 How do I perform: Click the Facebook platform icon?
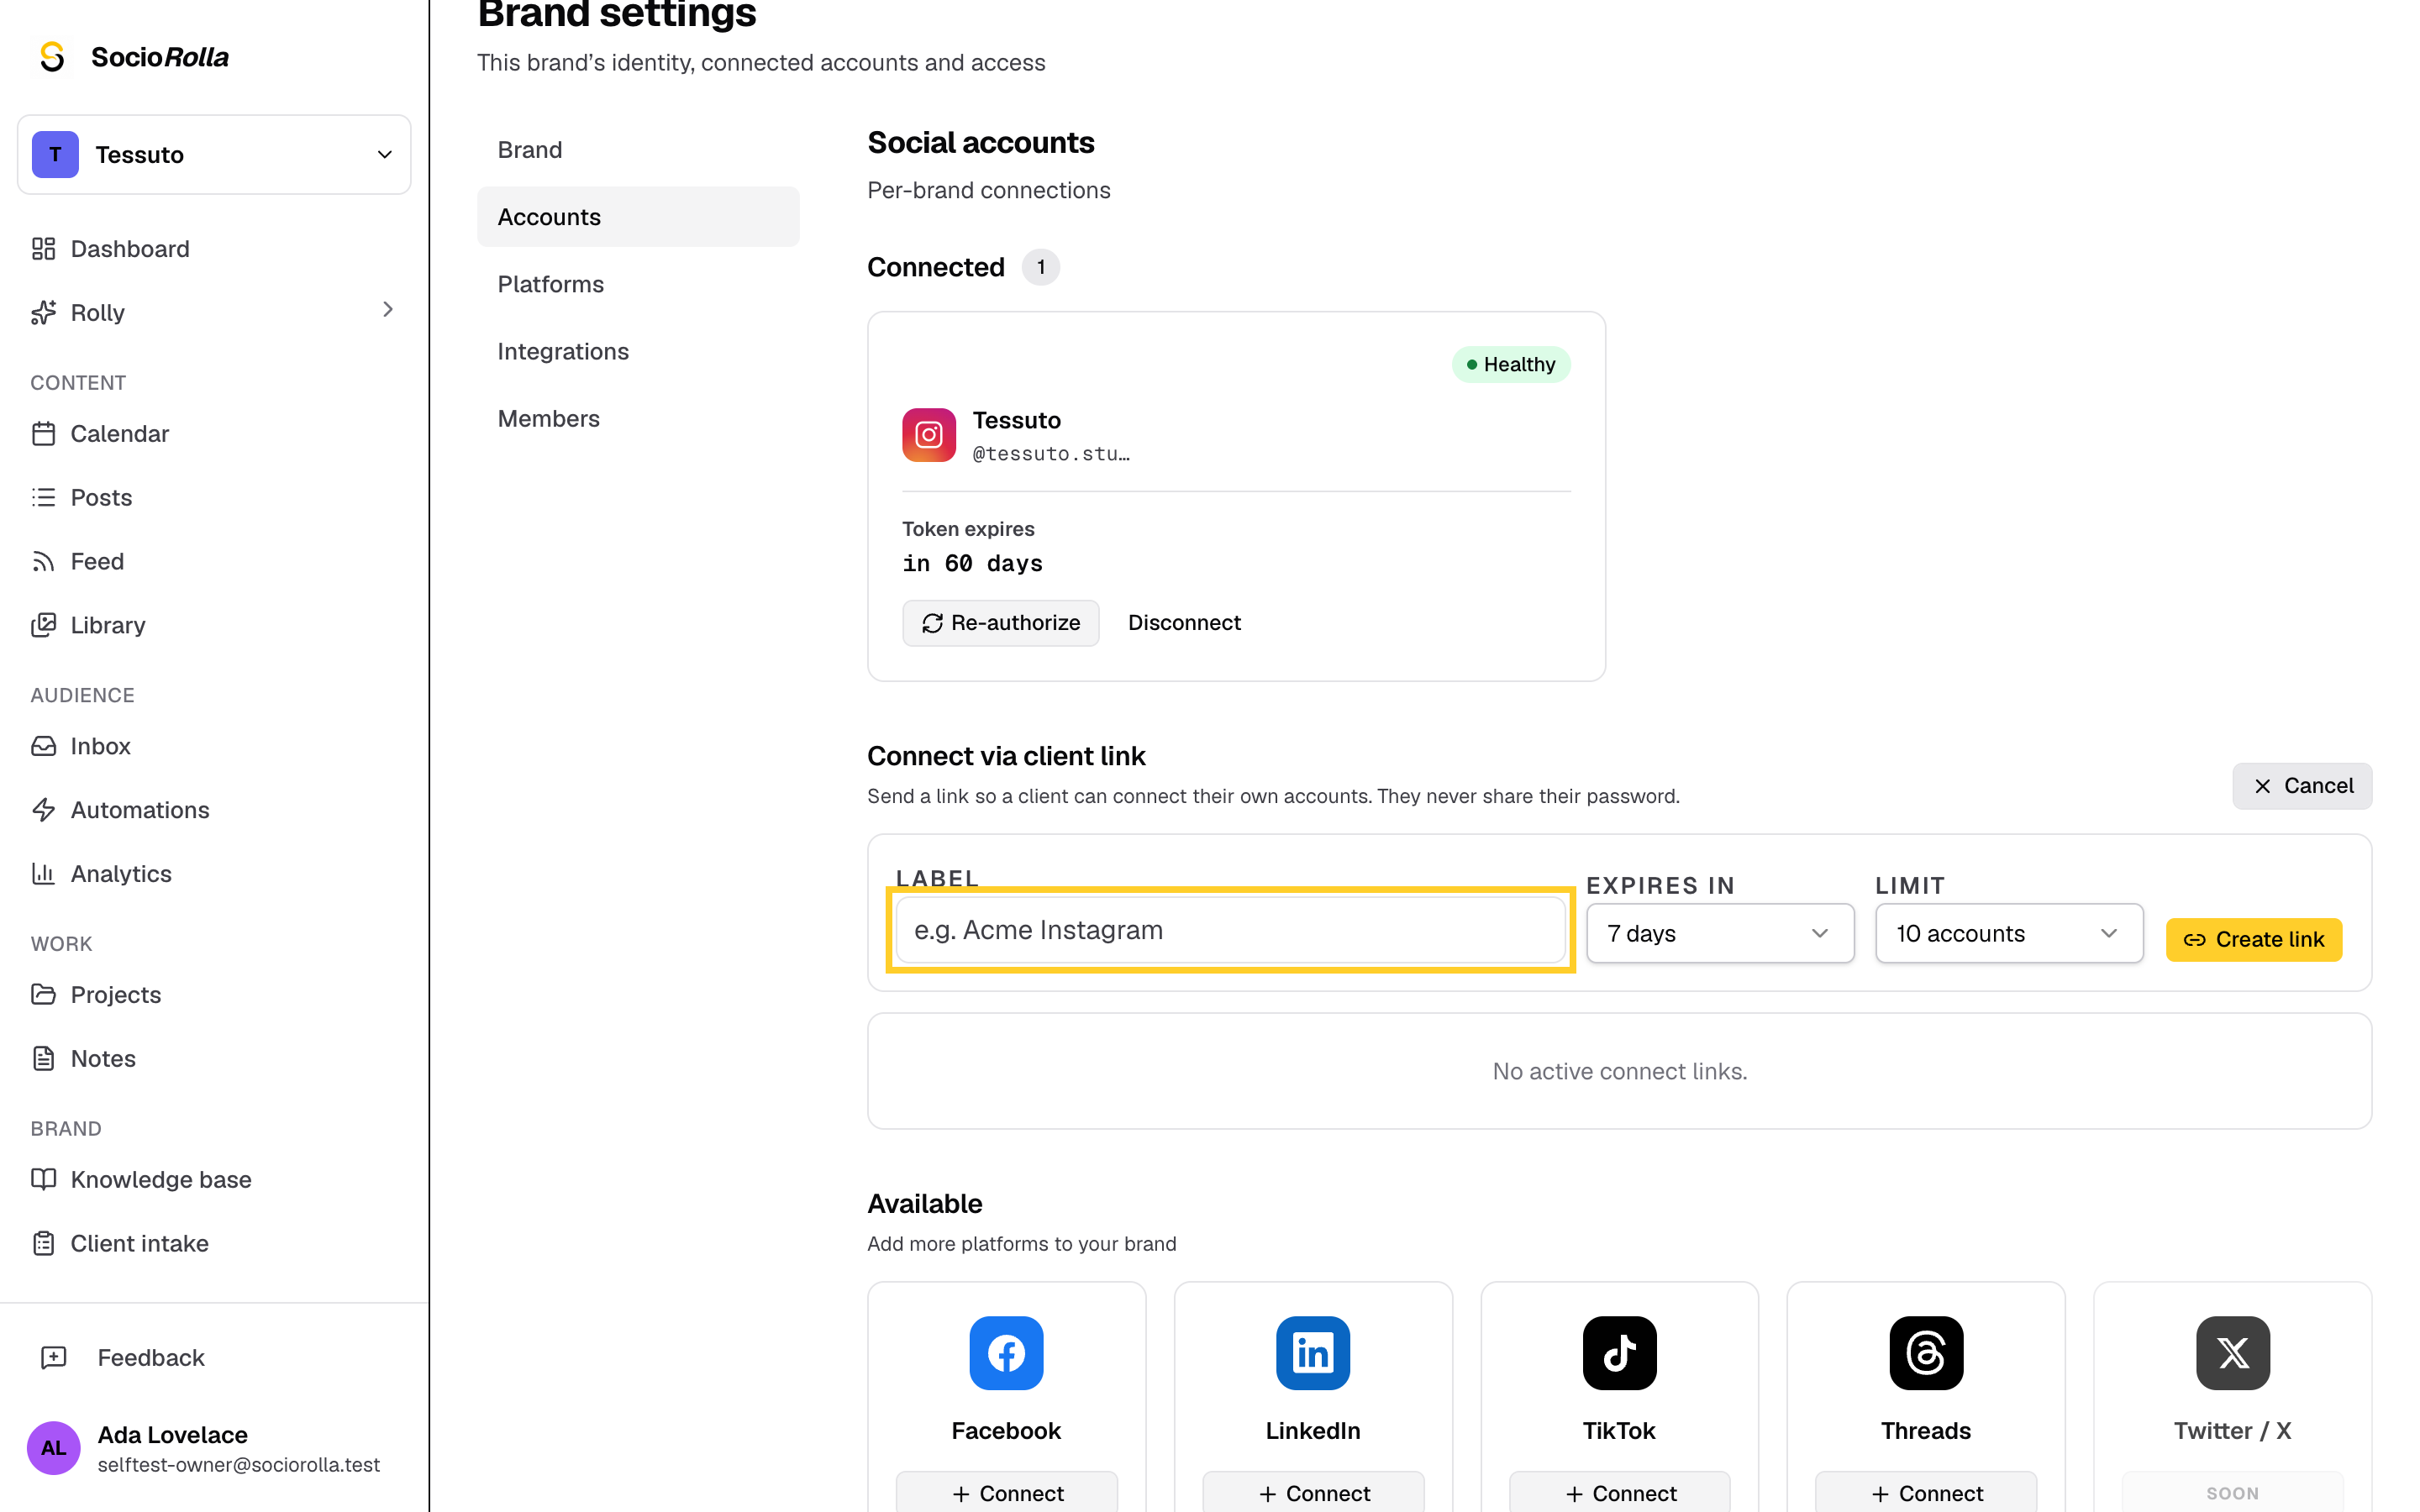click(x=1006, y=1353)
